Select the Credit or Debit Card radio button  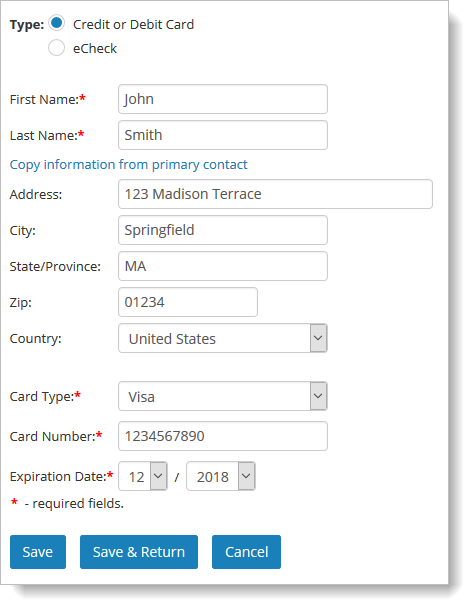tap(56, 23)
